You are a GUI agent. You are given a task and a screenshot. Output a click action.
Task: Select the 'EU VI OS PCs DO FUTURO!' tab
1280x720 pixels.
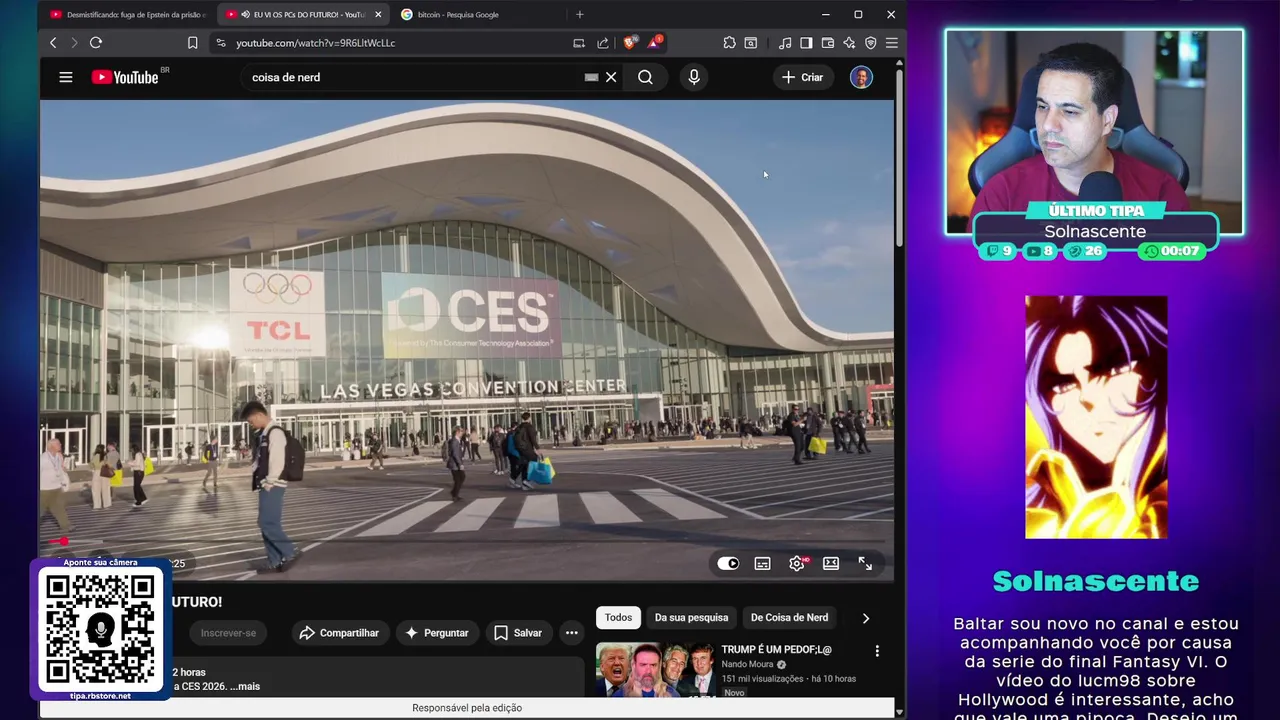pyautogui.click(x=302, y=14)
